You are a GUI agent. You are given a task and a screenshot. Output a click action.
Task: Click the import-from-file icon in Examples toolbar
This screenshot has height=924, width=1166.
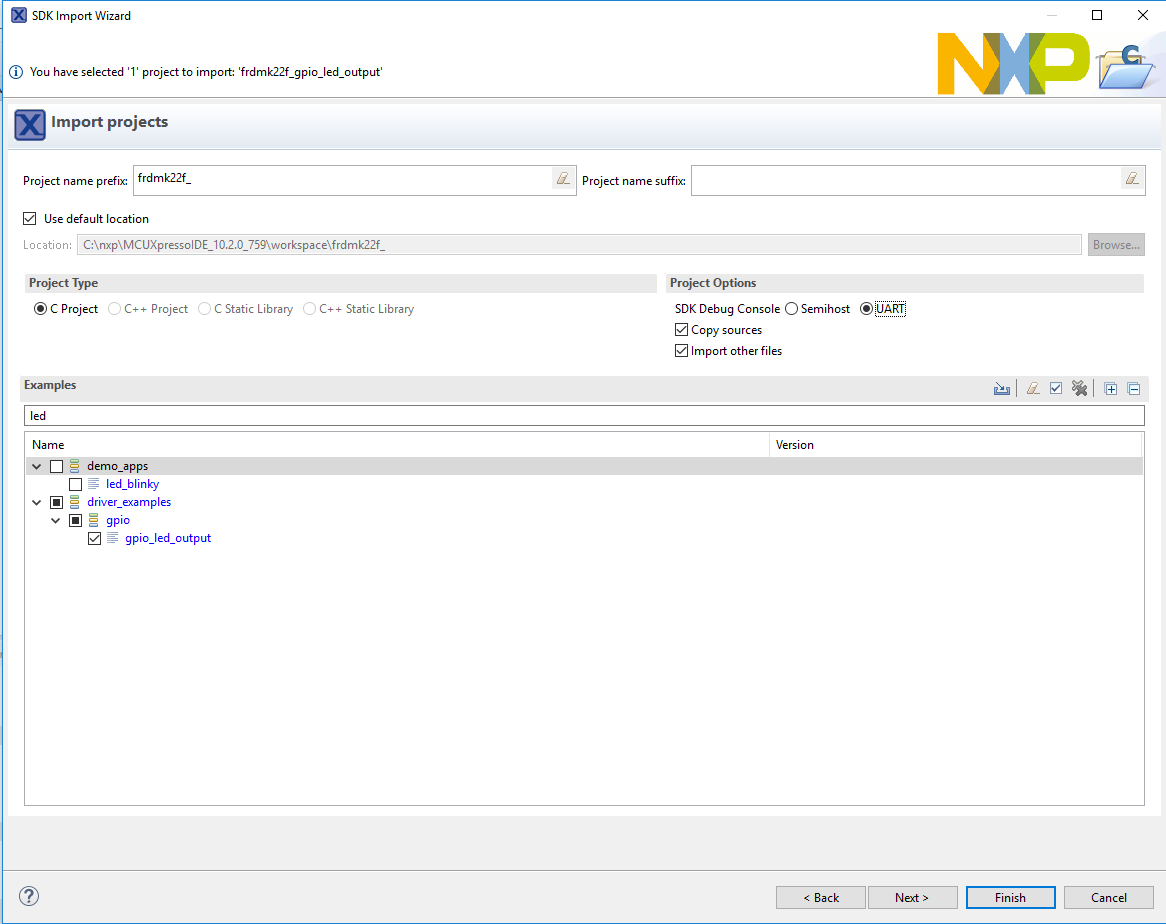coord(1001,388)
